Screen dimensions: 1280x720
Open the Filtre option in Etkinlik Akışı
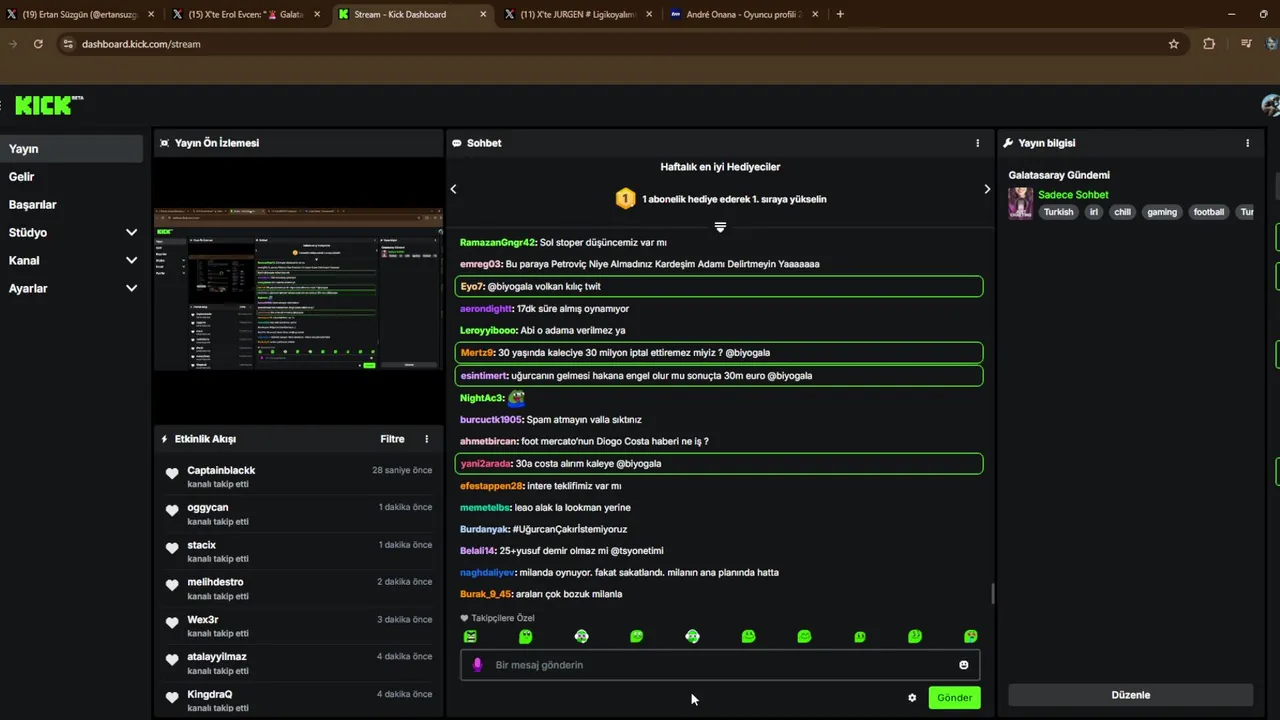392,439
